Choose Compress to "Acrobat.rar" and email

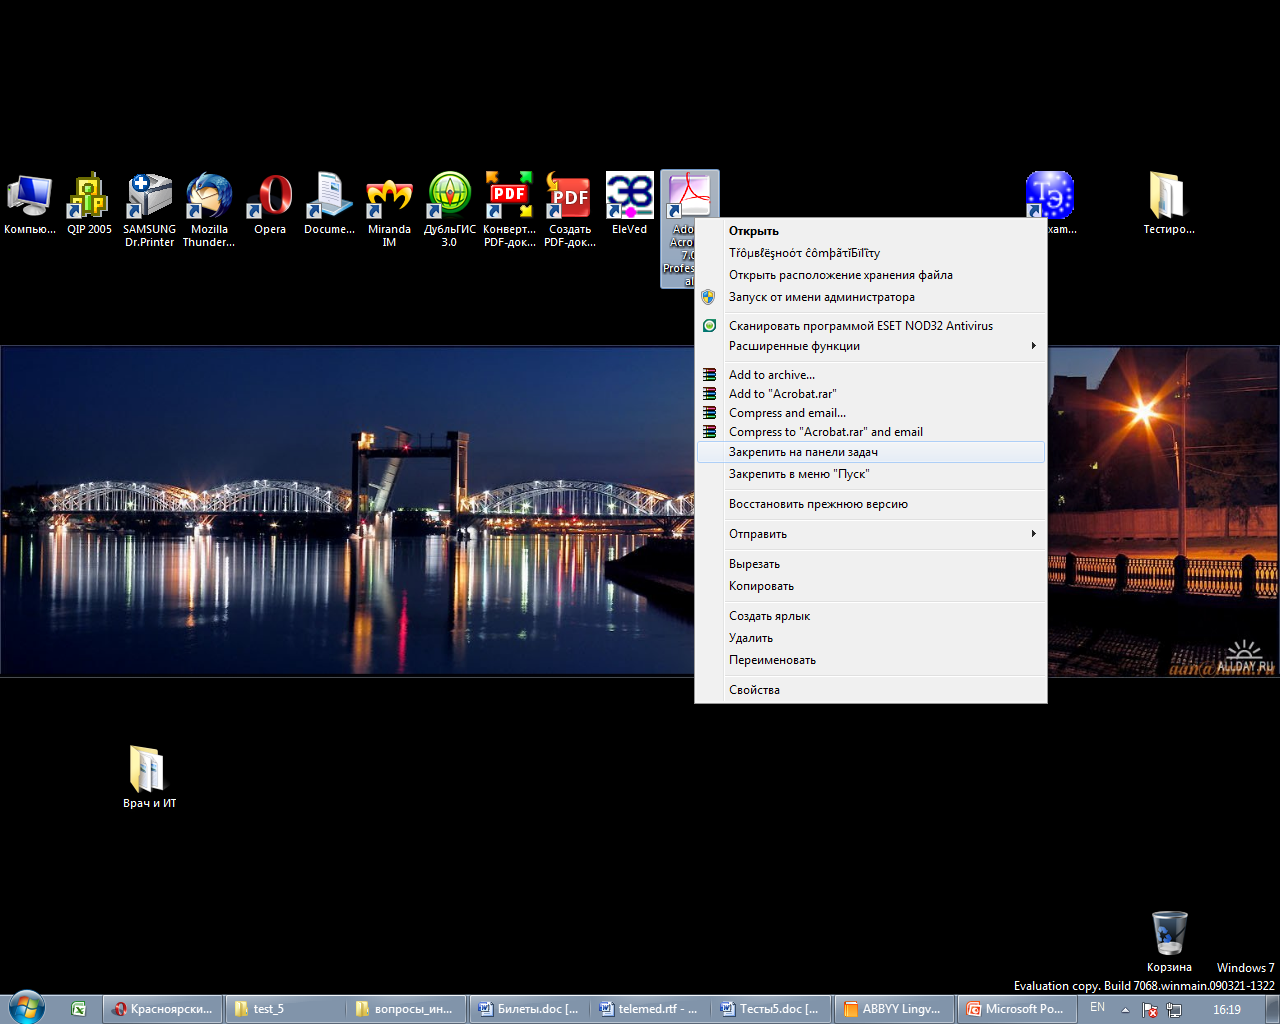click(x=871, y=432)
